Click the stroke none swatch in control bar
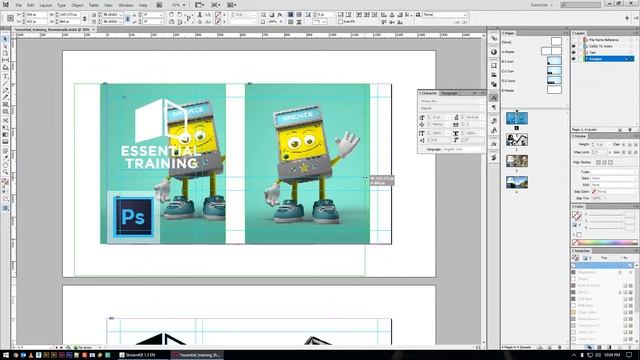 (218, 21)
